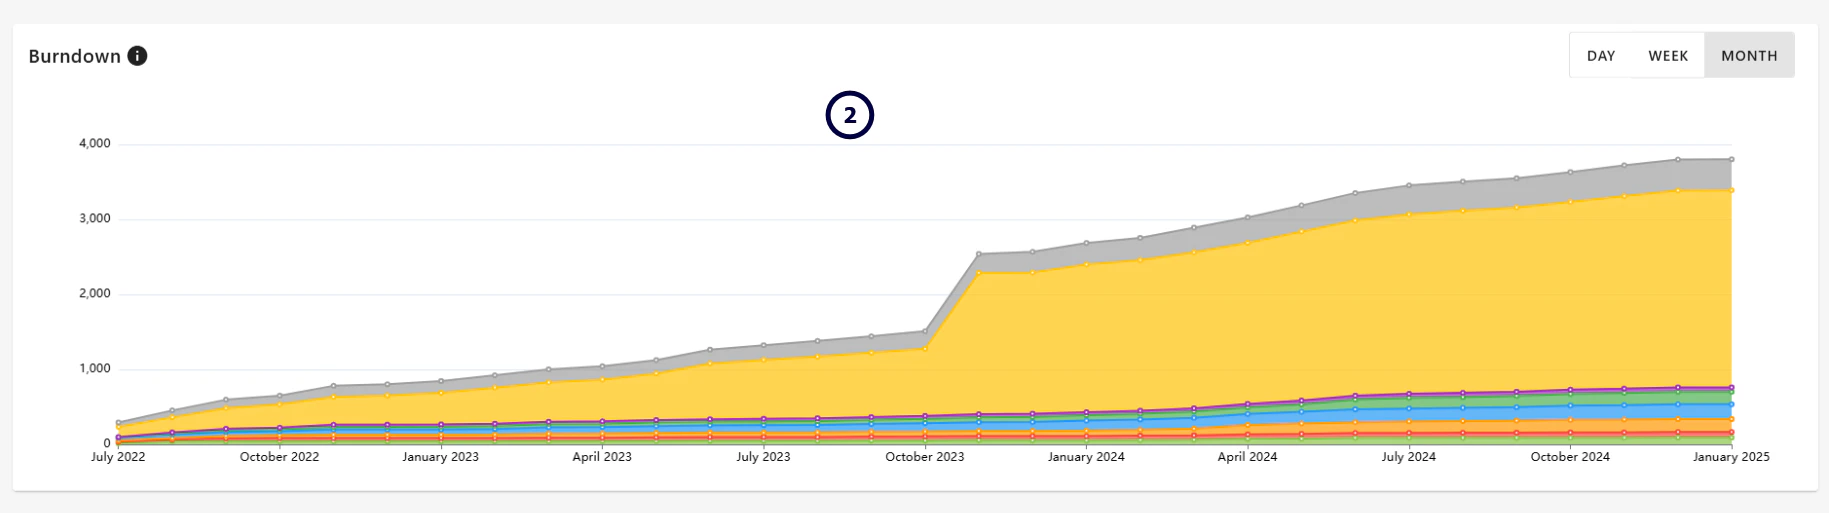The image size is (1829, 513).
Task: Click the April 2024 axis label
Action: (x=1247, y=457)
